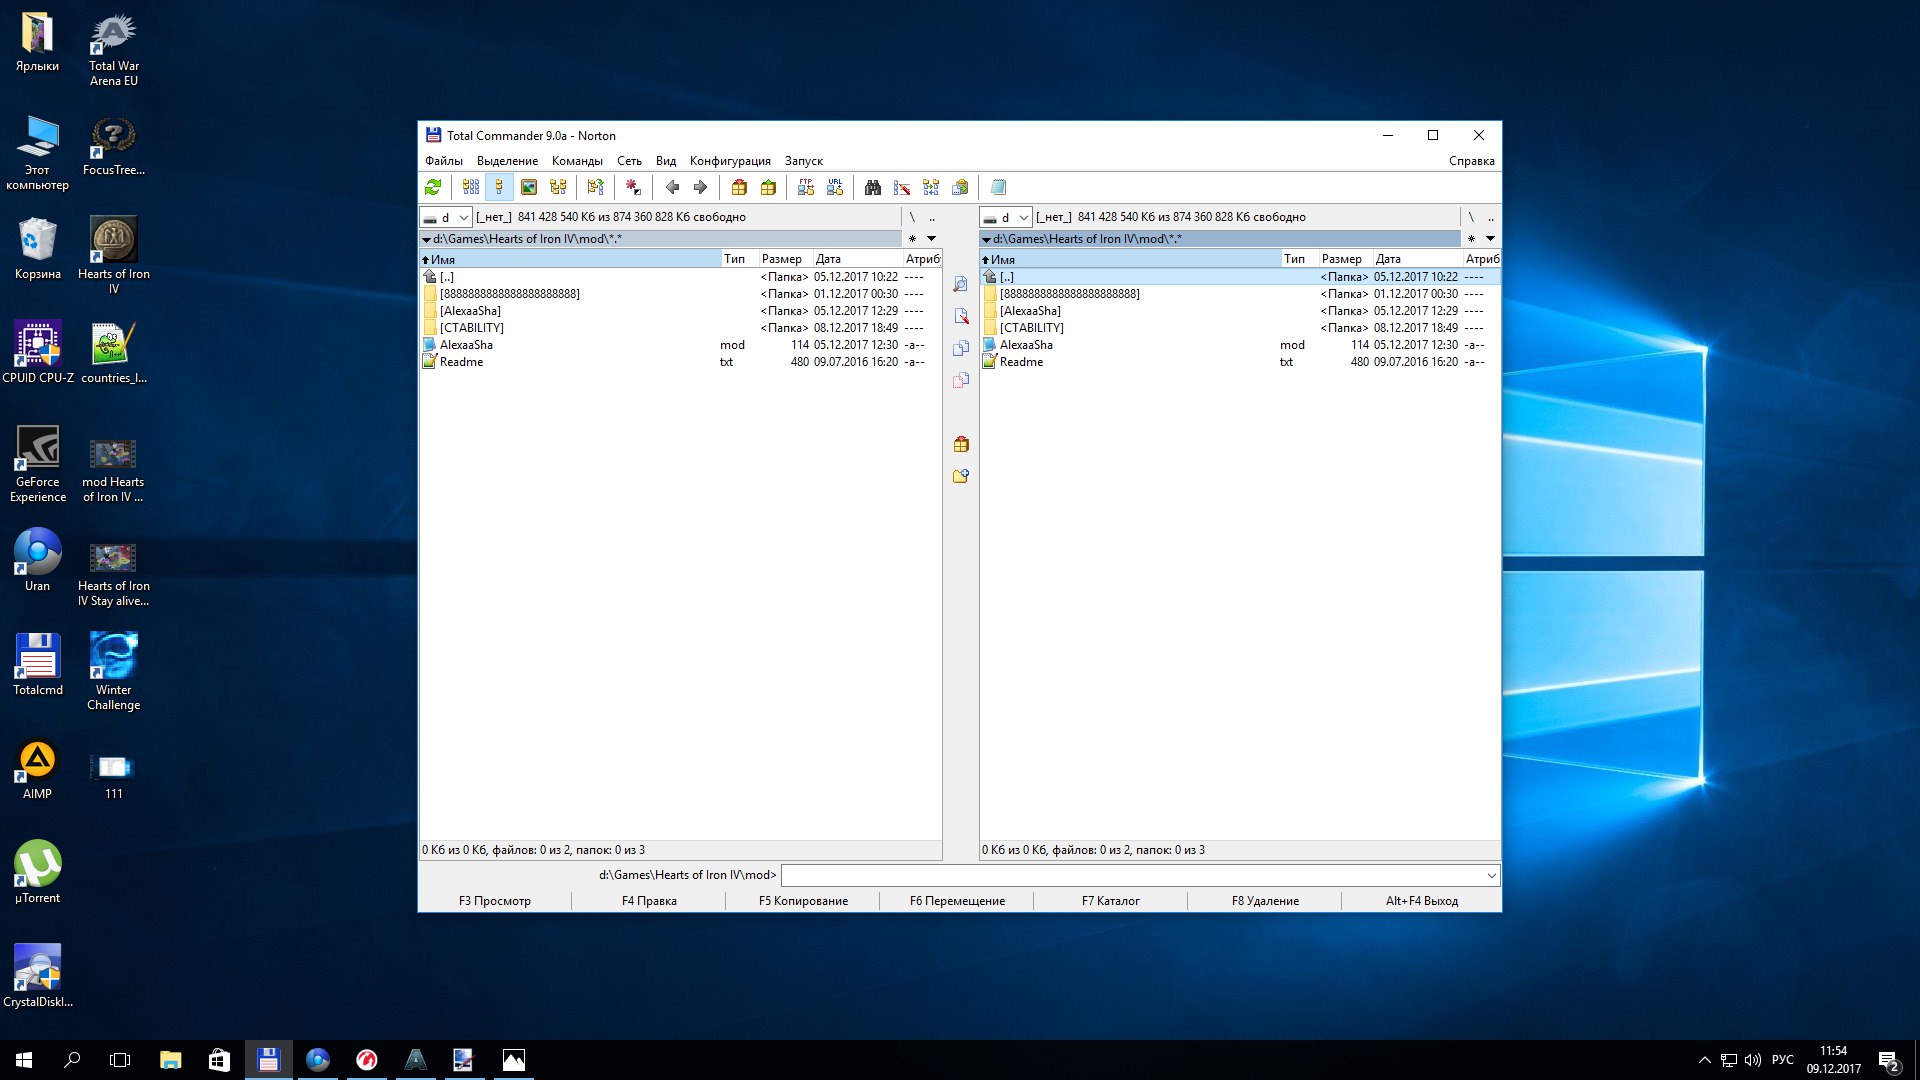Click the F7 Каталог button
The height and width of the screenshot is (1080, 1920).
point(1111,901)
